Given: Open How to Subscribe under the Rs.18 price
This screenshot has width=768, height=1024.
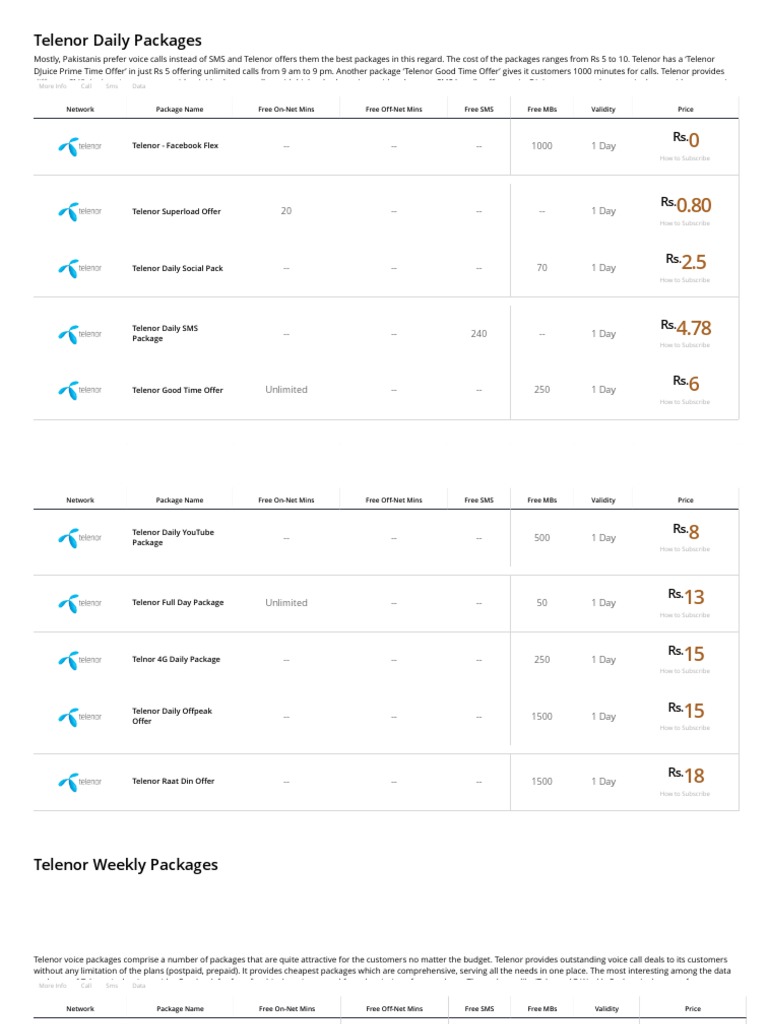Looking at the screenshot, I should [685, 794].
